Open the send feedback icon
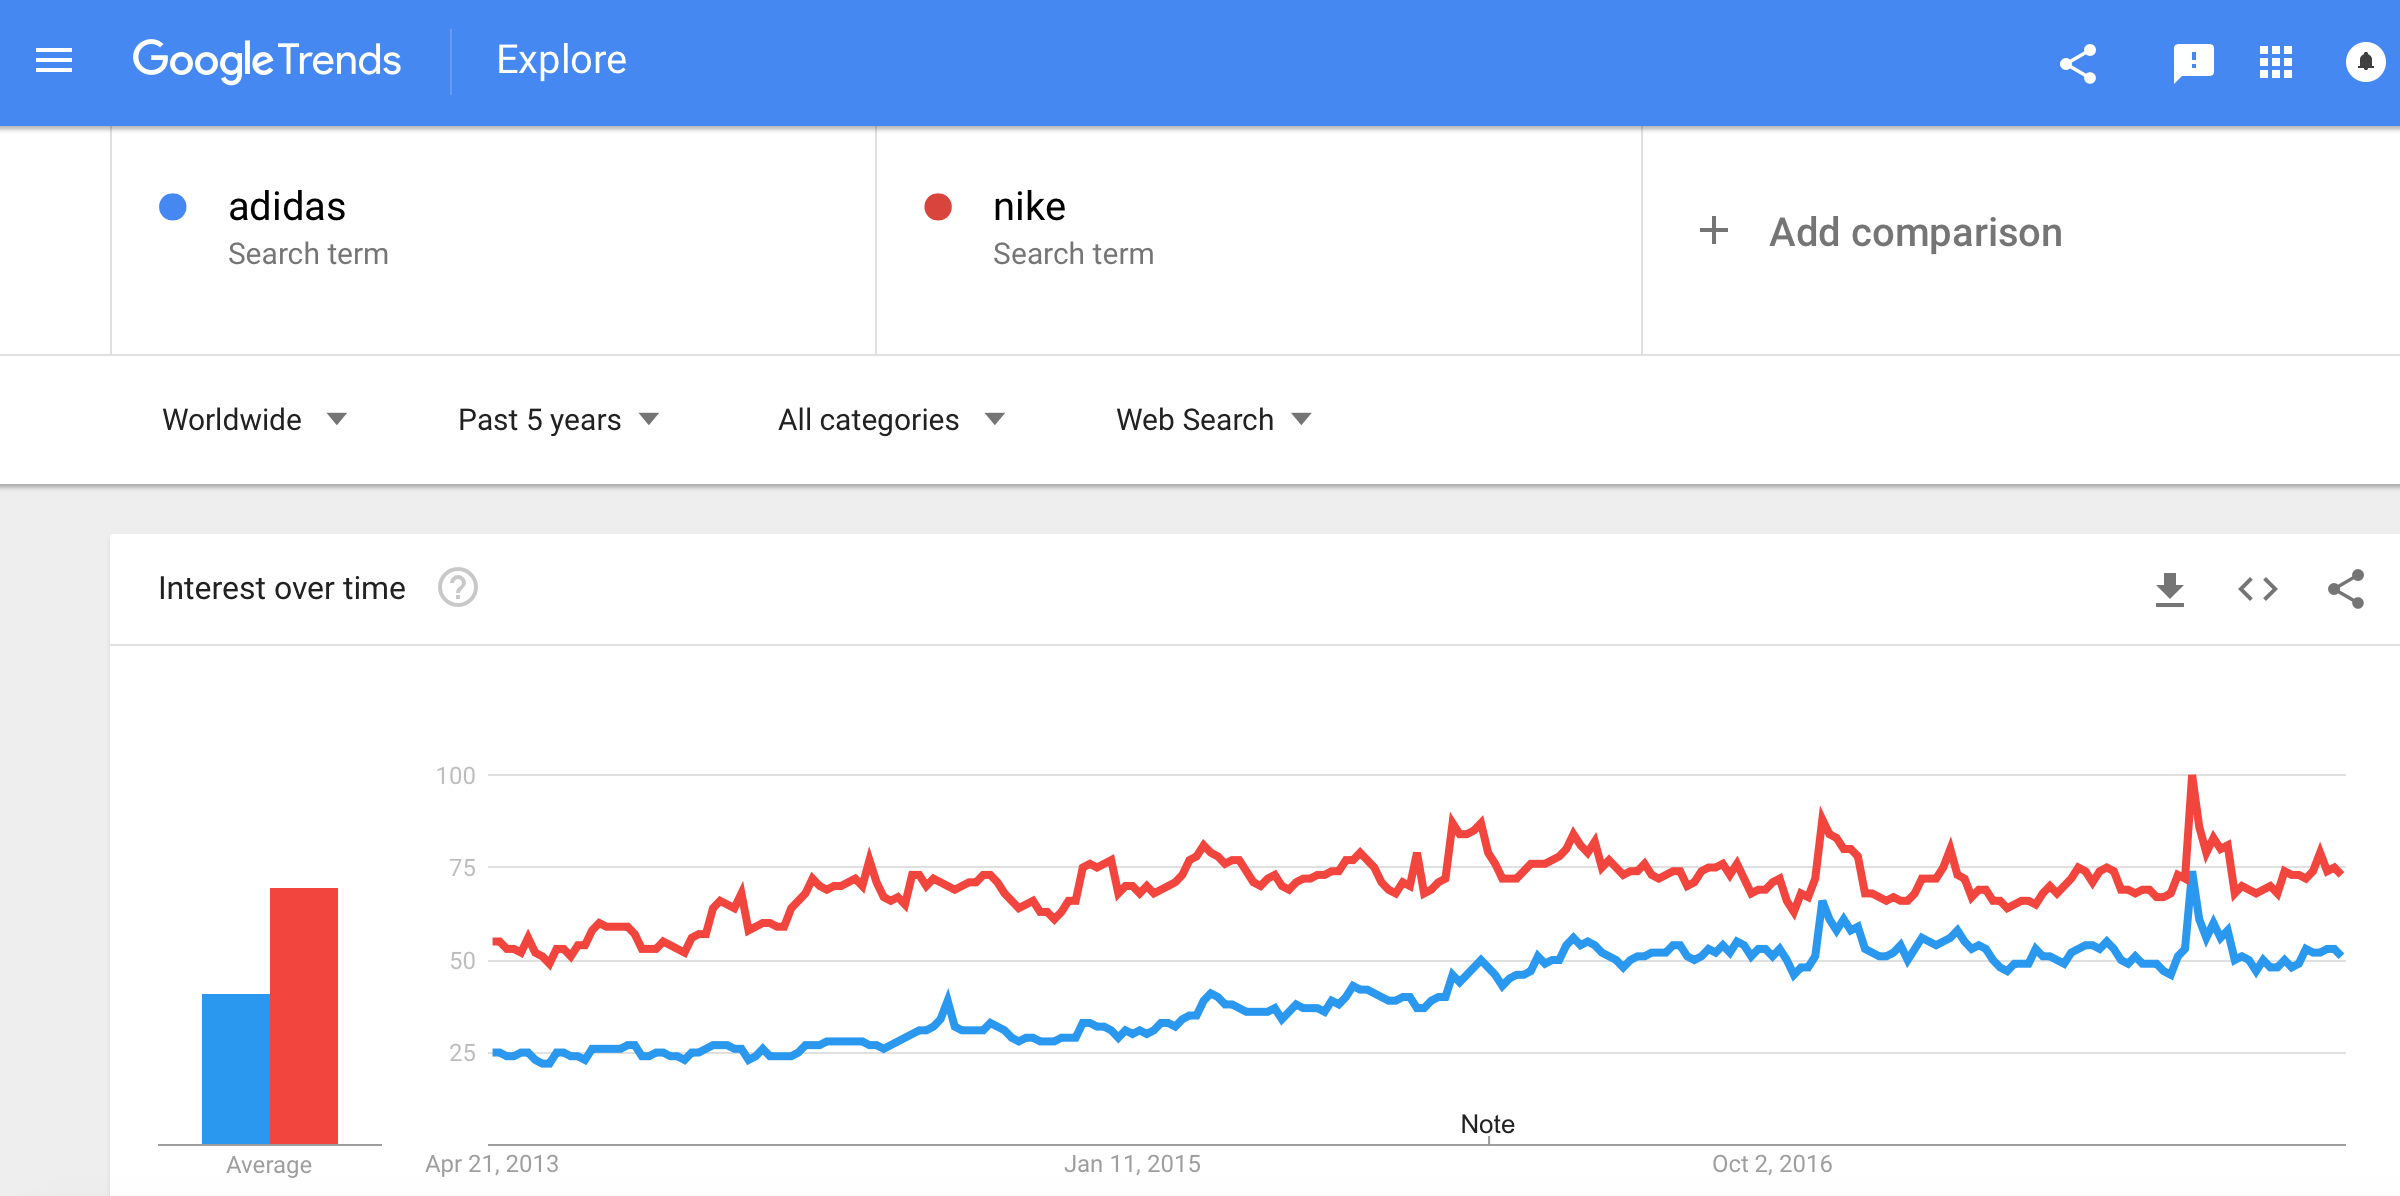 (2193, 63)
